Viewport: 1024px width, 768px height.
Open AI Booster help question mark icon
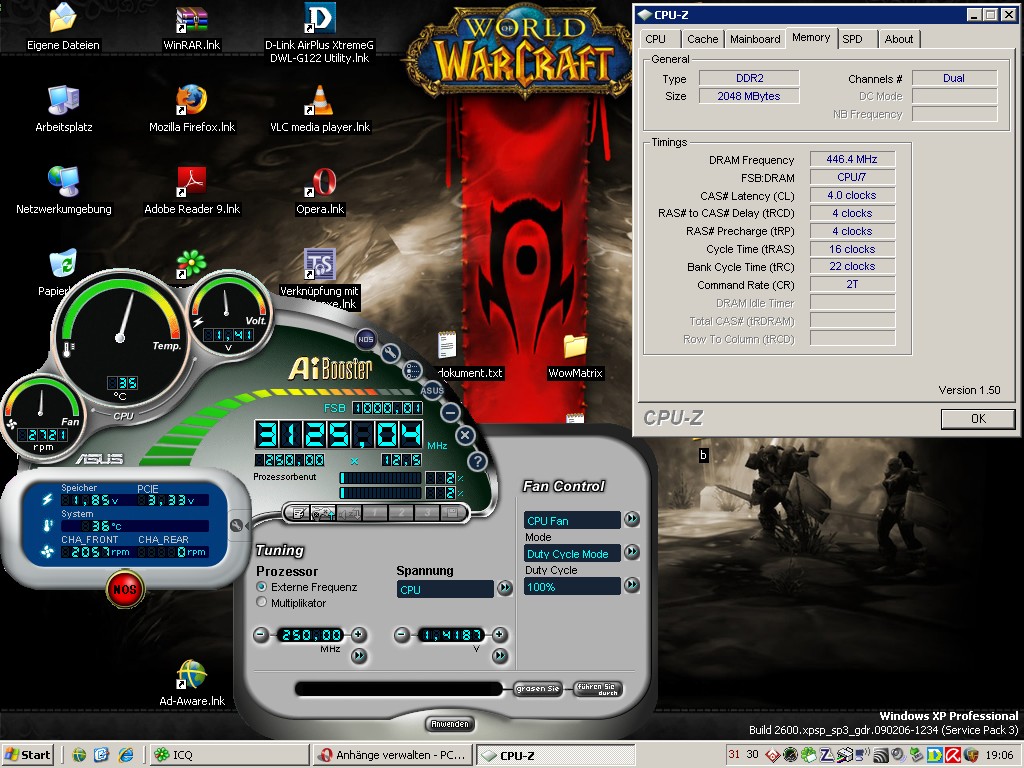tap(477, 461)
